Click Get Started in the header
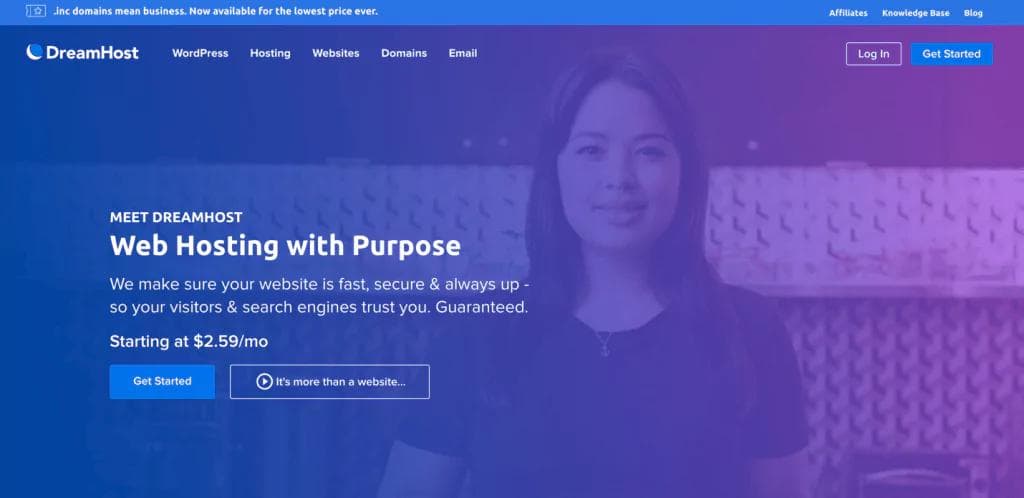Viewport: 1024px width, 498px height. tap(951, 54)
